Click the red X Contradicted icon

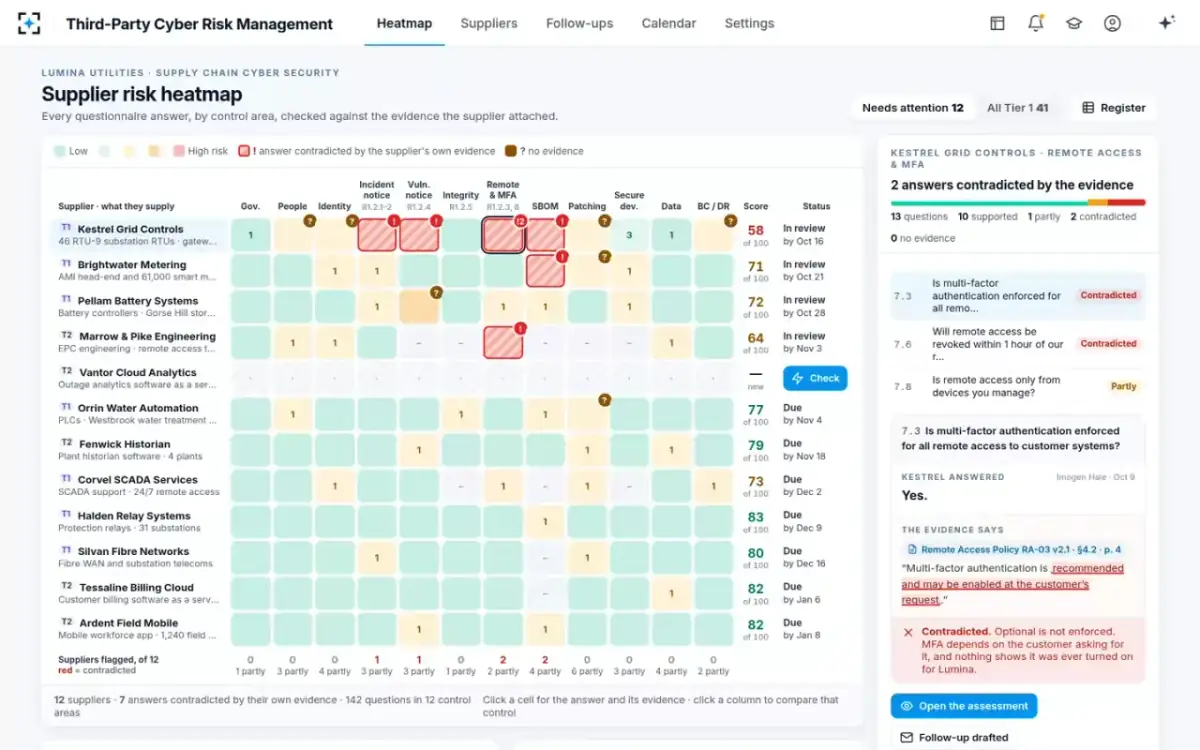click(908, 632)
